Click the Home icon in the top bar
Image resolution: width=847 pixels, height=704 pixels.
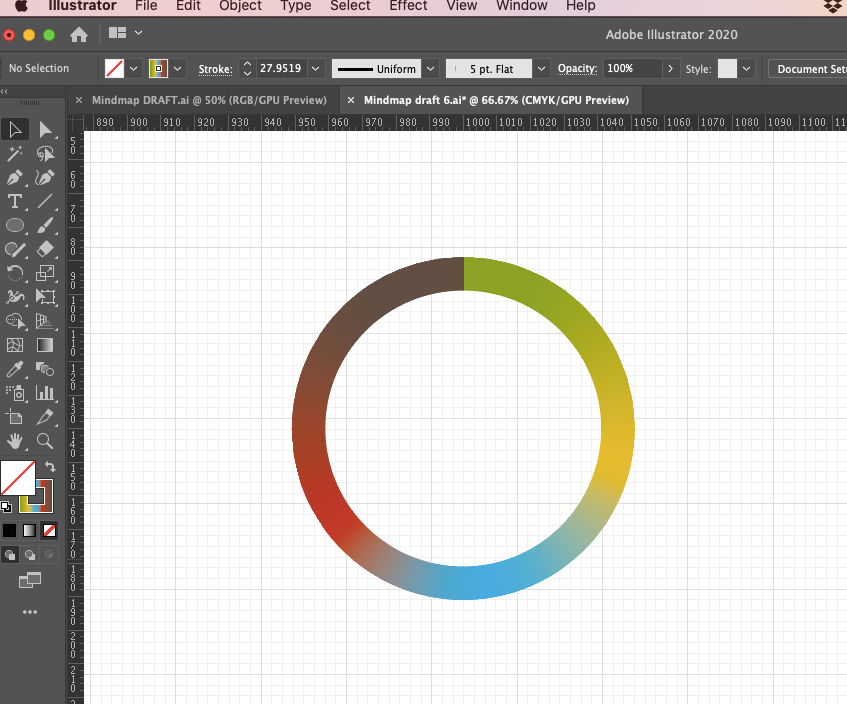tap(79, 34)
